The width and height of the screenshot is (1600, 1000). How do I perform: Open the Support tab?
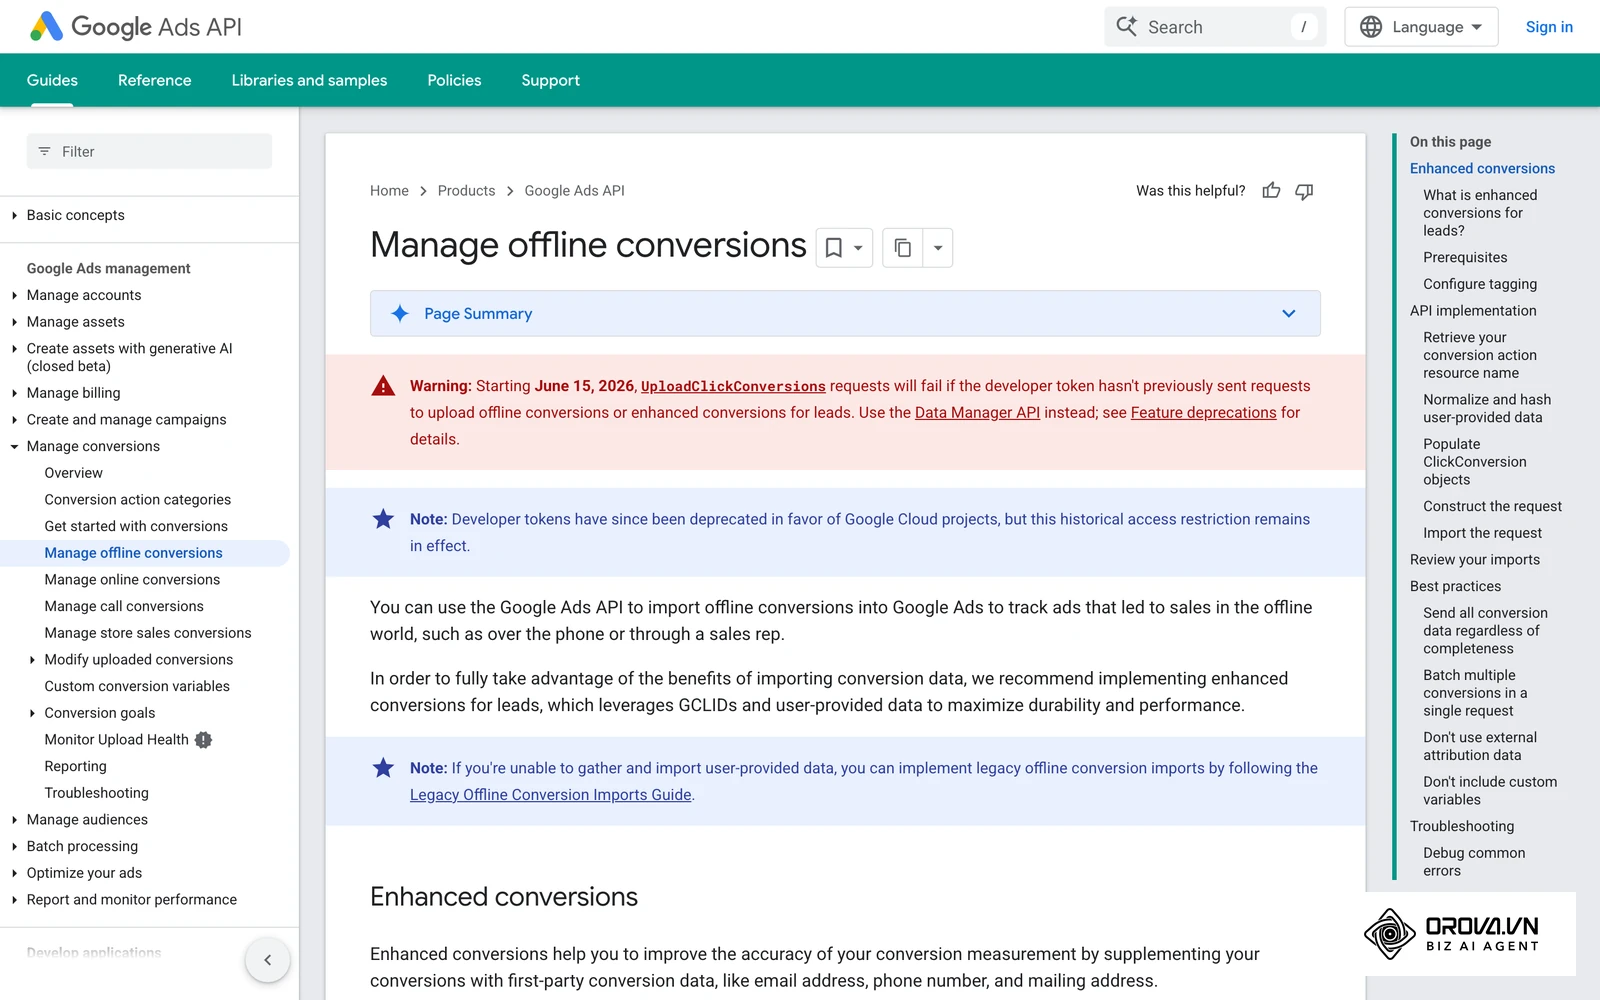[550, 80]
